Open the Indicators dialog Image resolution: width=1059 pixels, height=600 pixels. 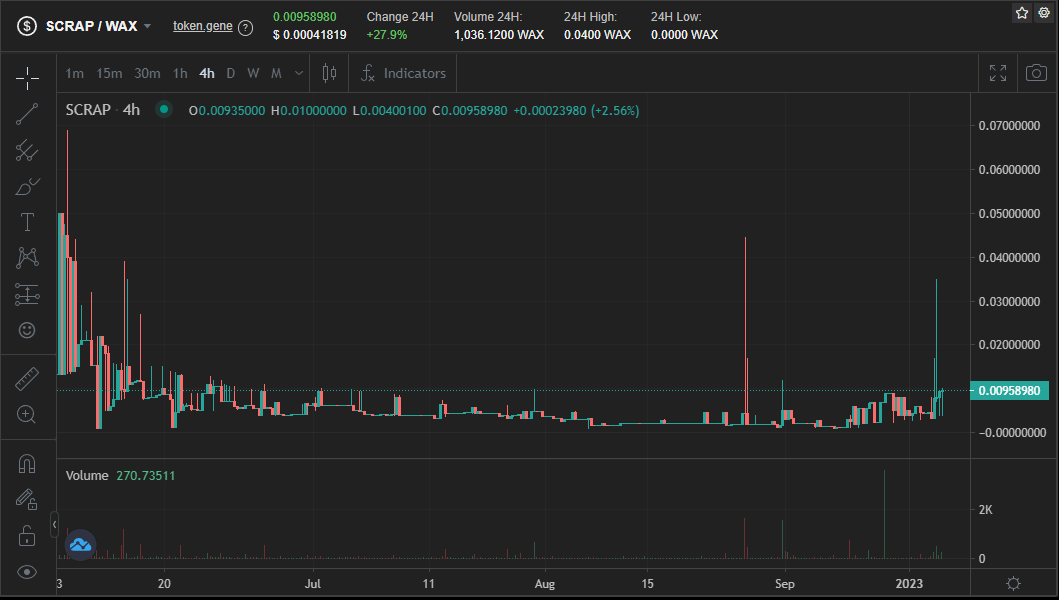pos(403,73)
